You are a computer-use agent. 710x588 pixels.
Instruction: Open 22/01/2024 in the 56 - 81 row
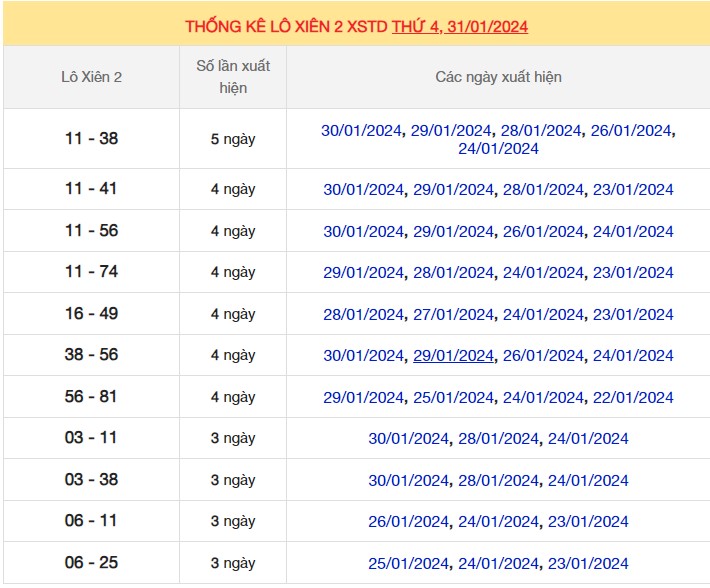(x=633, y=397)
